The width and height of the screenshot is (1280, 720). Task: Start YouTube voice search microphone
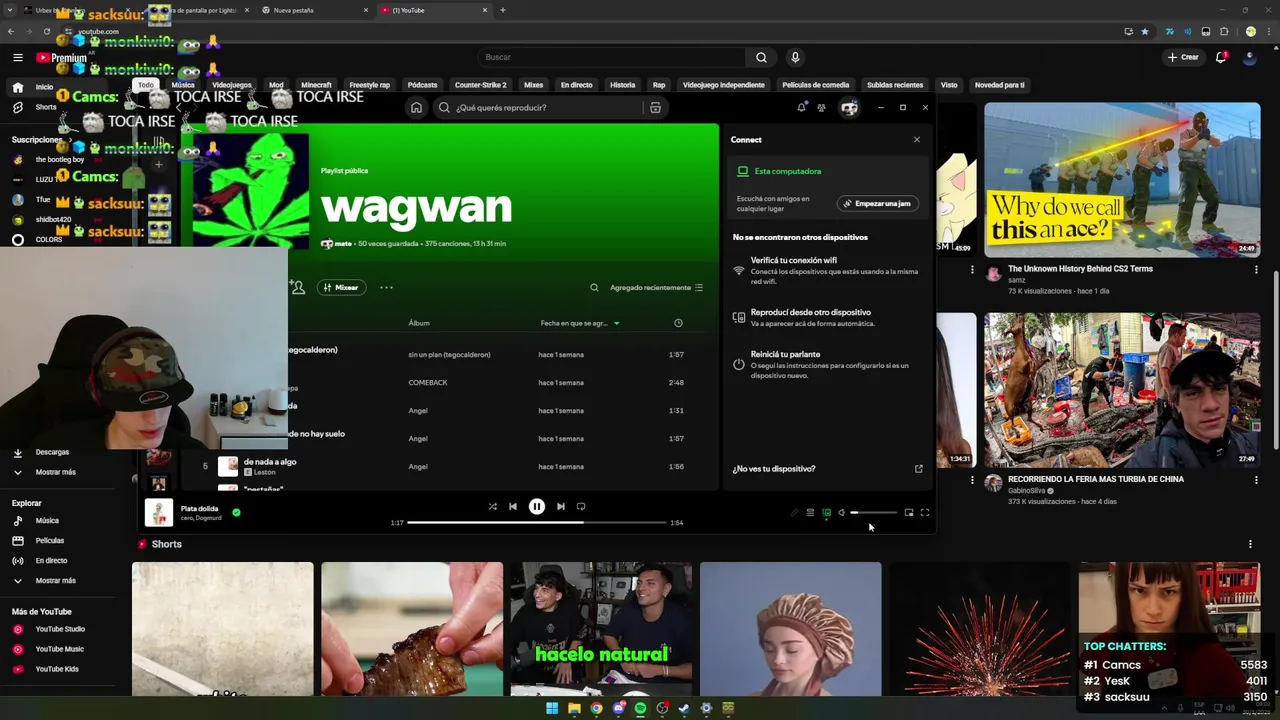795,57
